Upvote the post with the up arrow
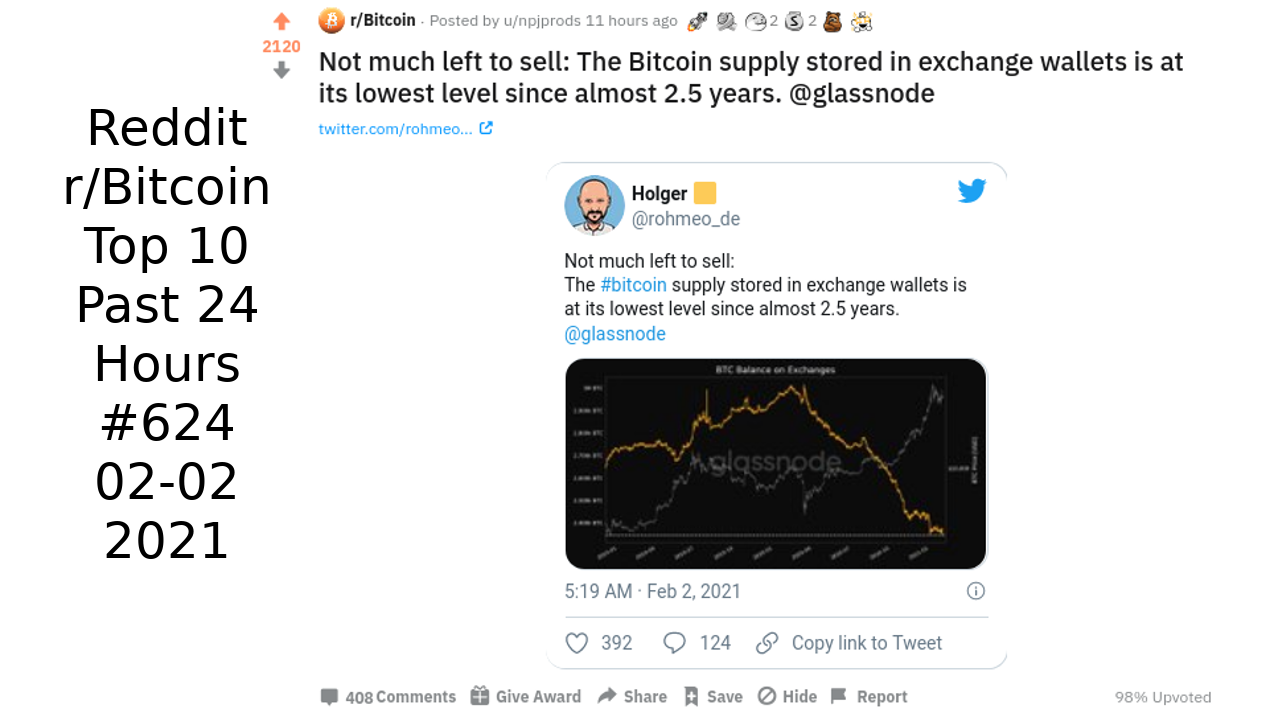 (281, 20)
